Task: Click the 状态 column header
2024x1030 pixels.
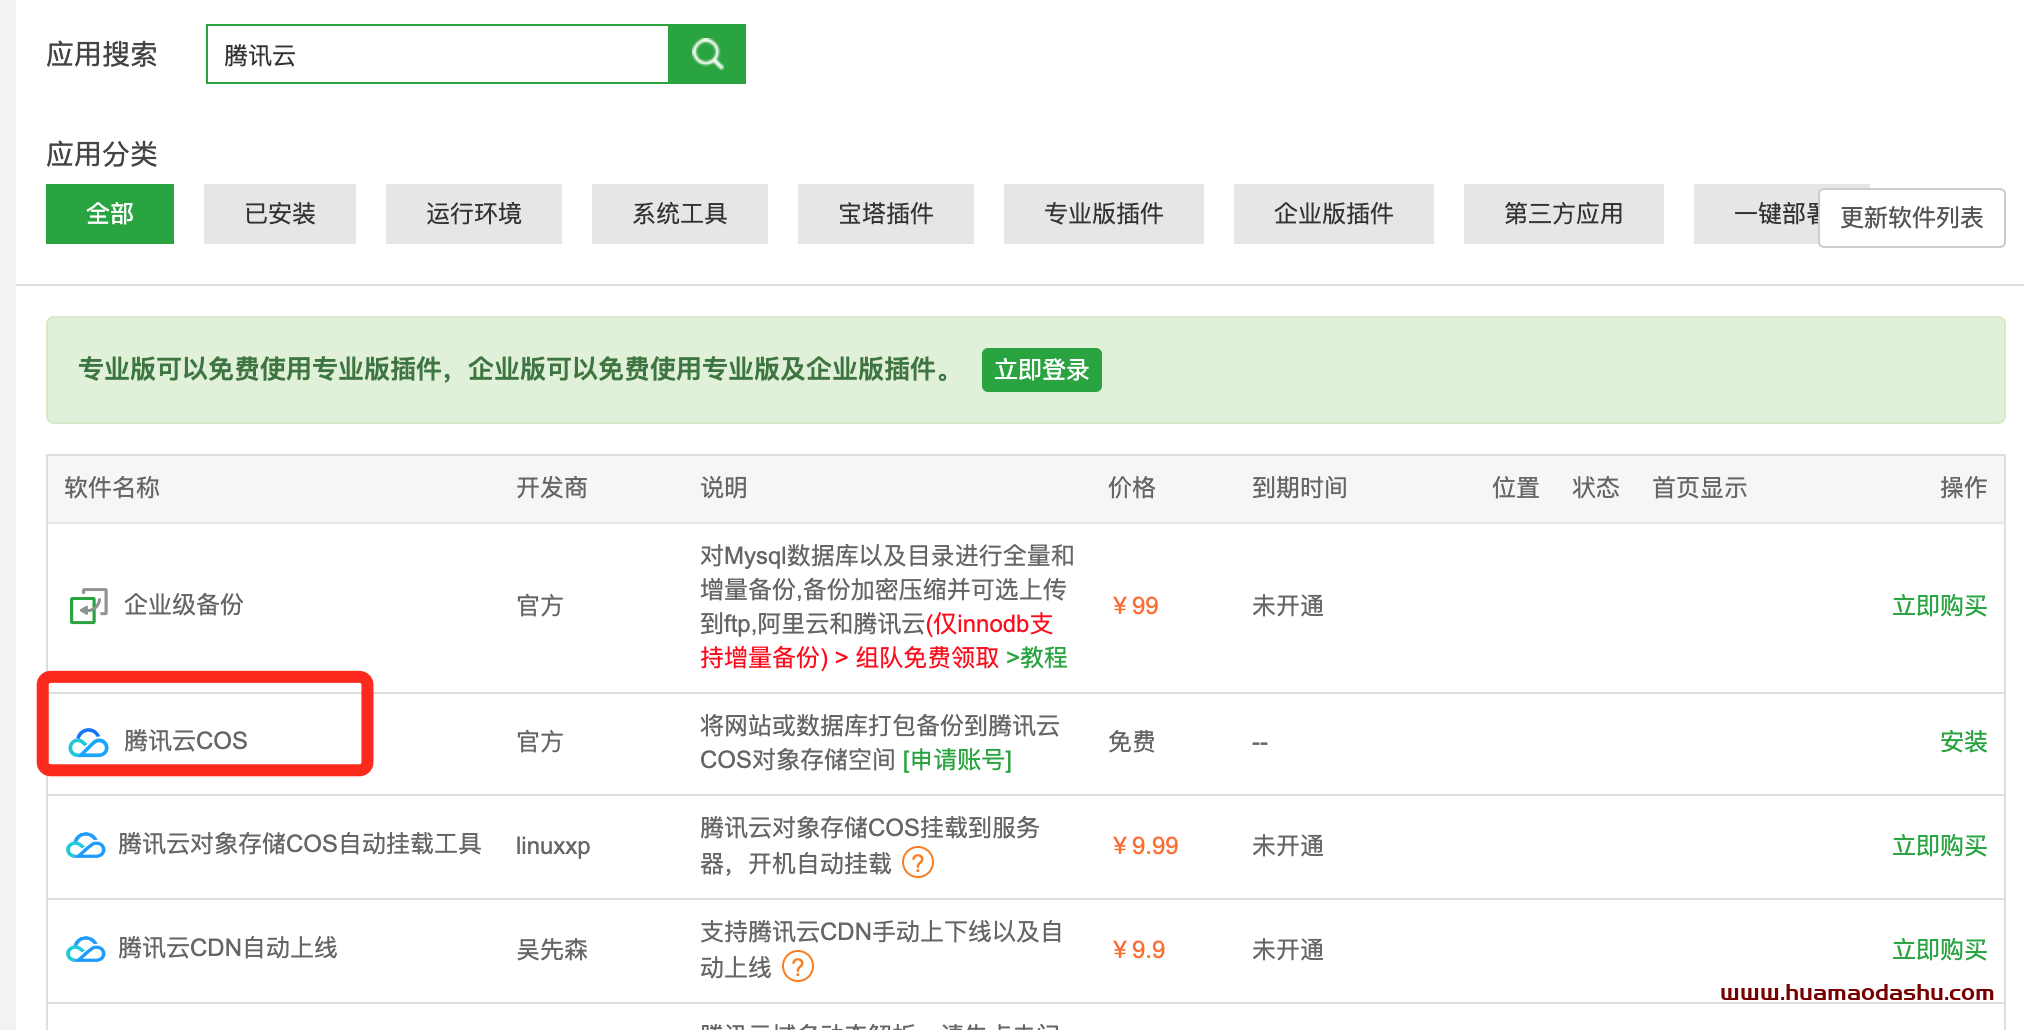Action: (1596, 488)
